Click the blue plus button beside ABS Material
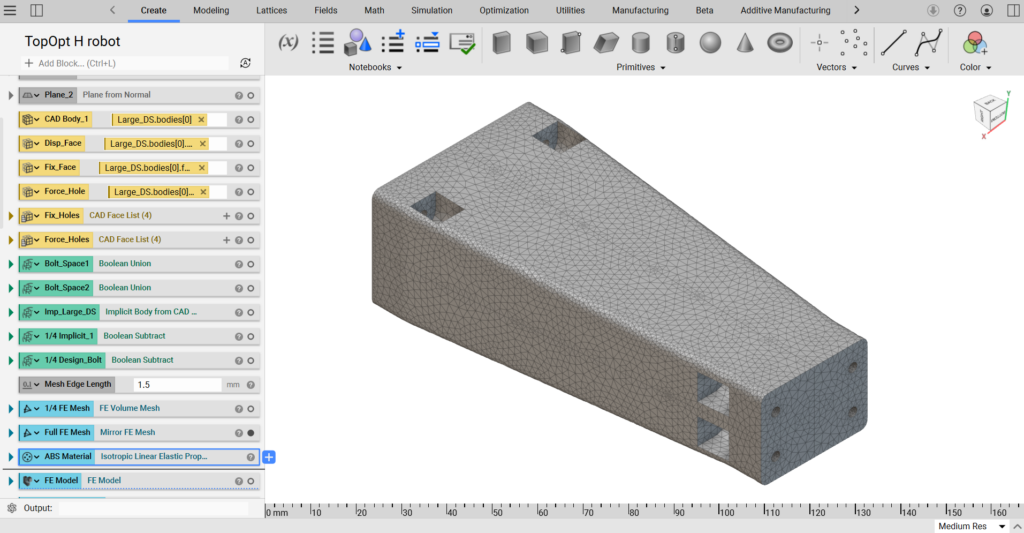Image resolution: width=1024 pixels, height=533 pixels. tap(269, 457)
